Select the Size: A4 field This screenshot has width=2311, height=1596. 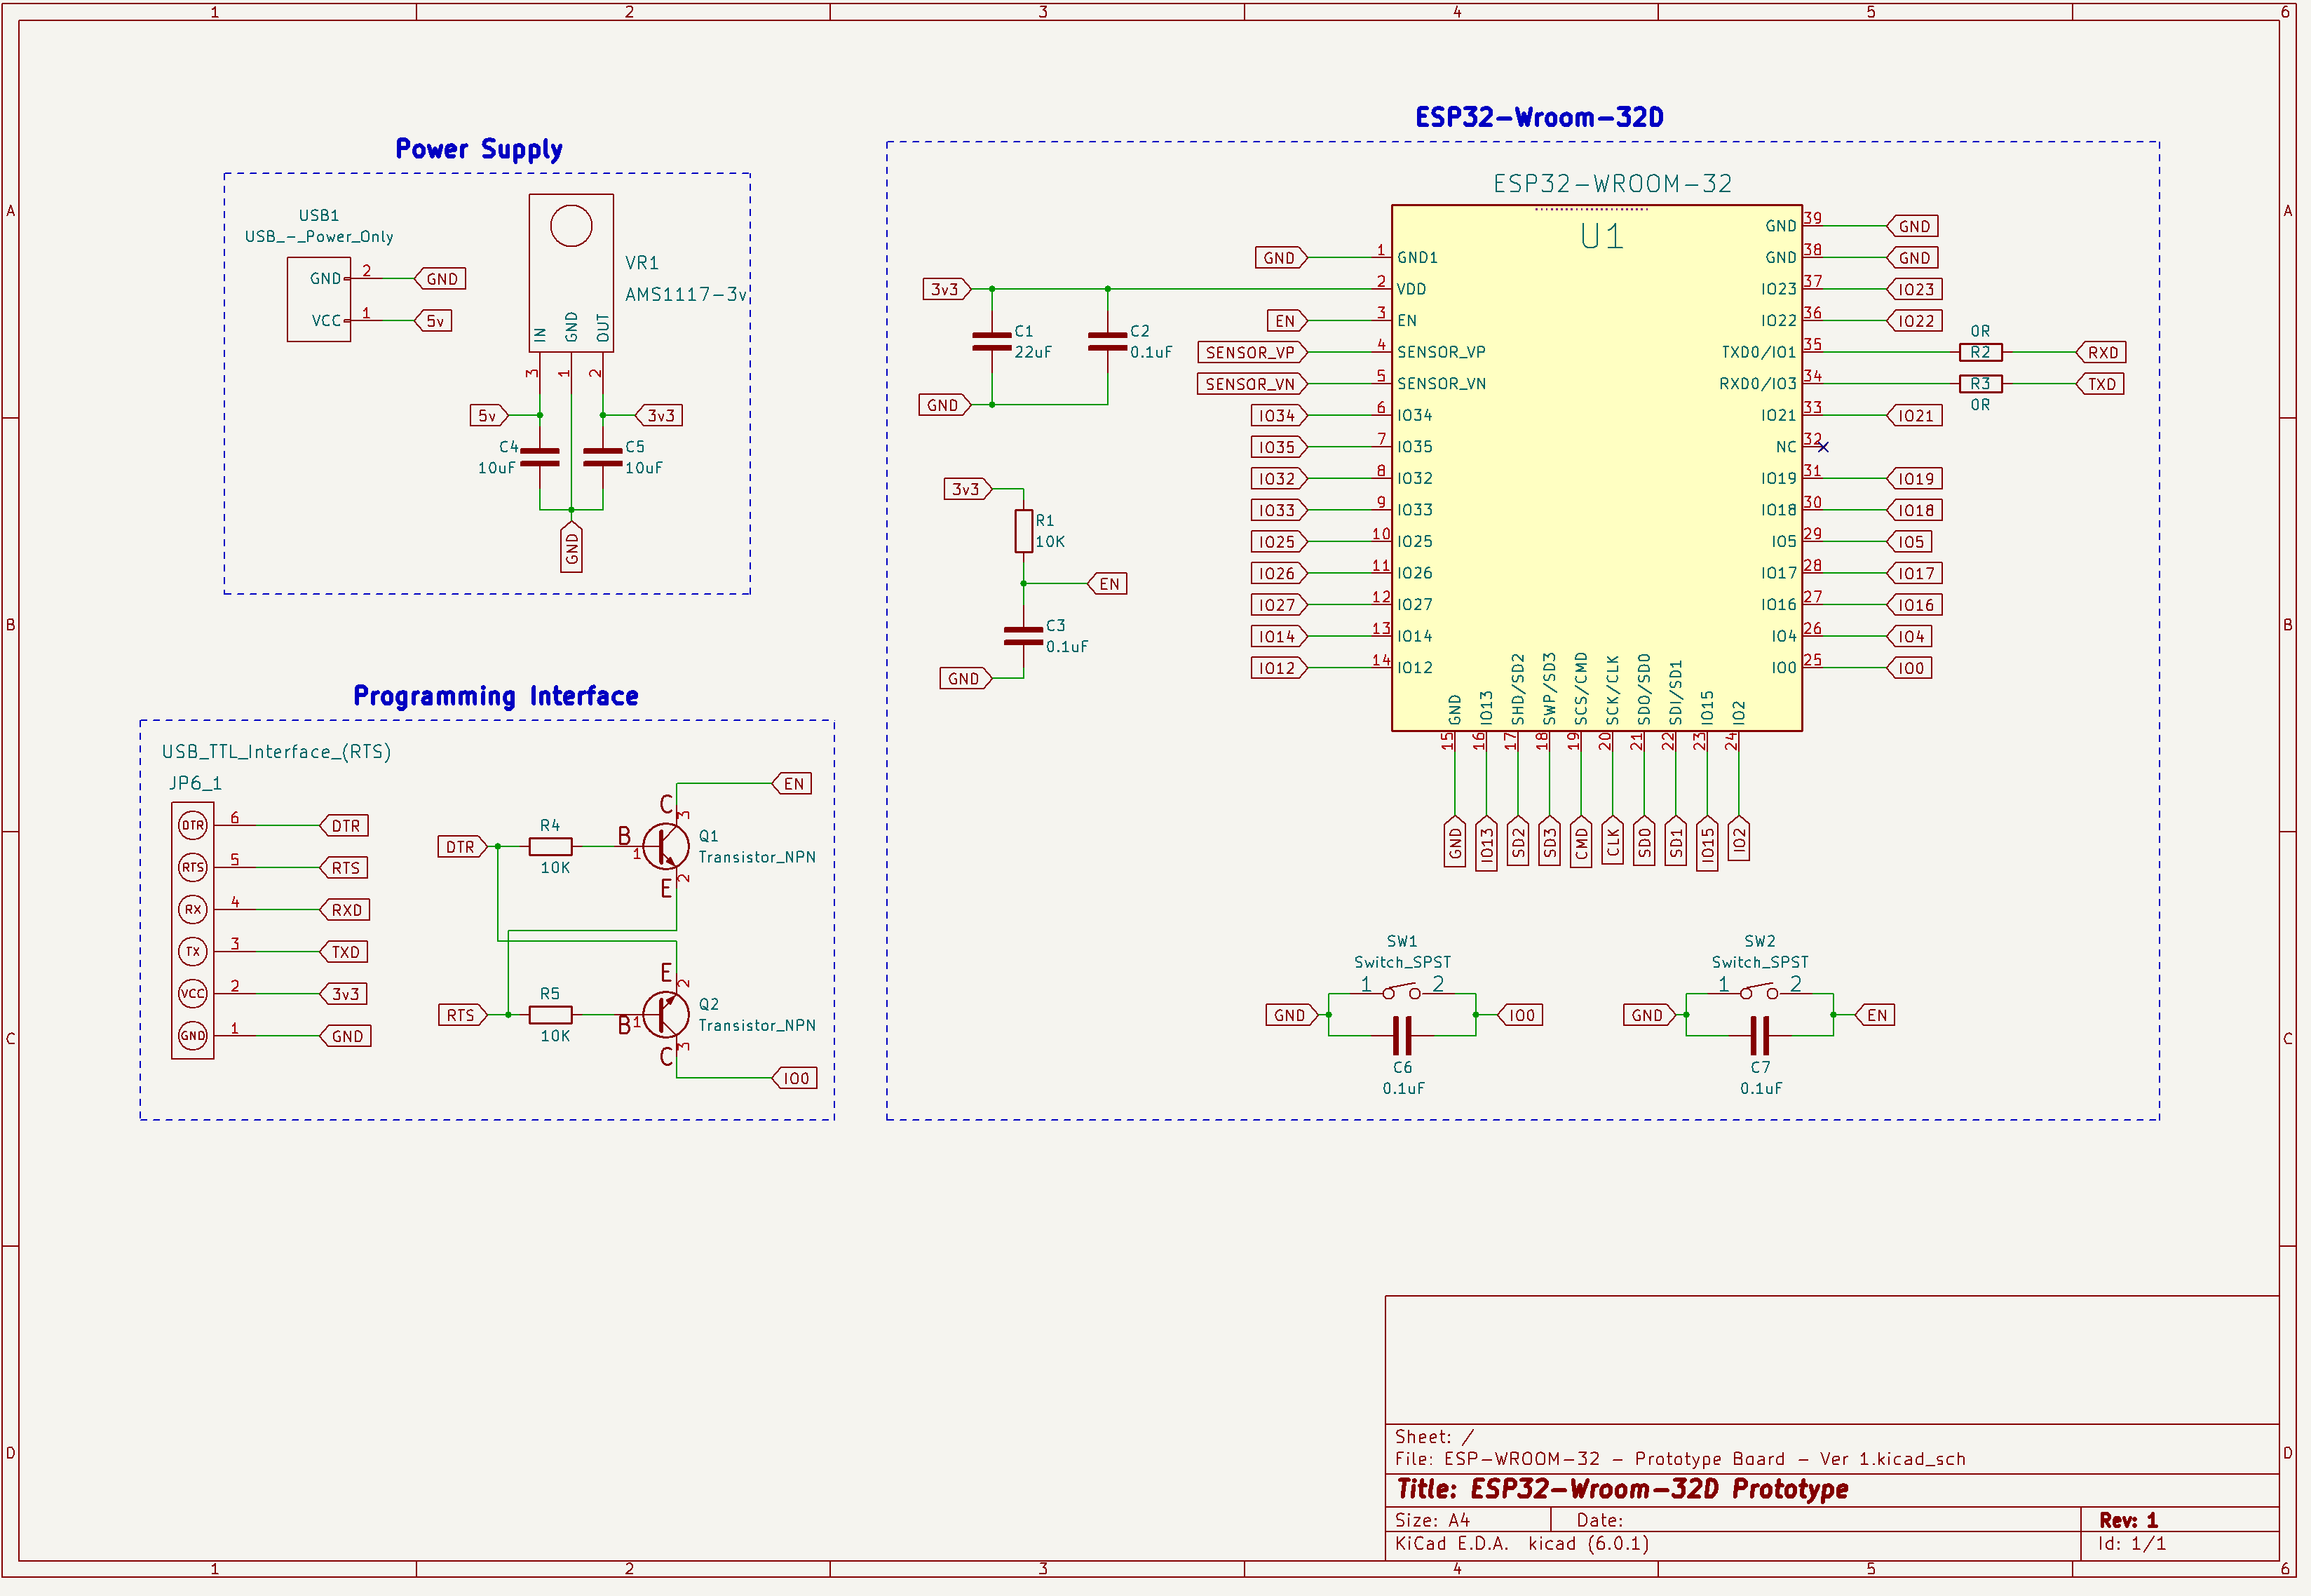tap(1432, 1520)
